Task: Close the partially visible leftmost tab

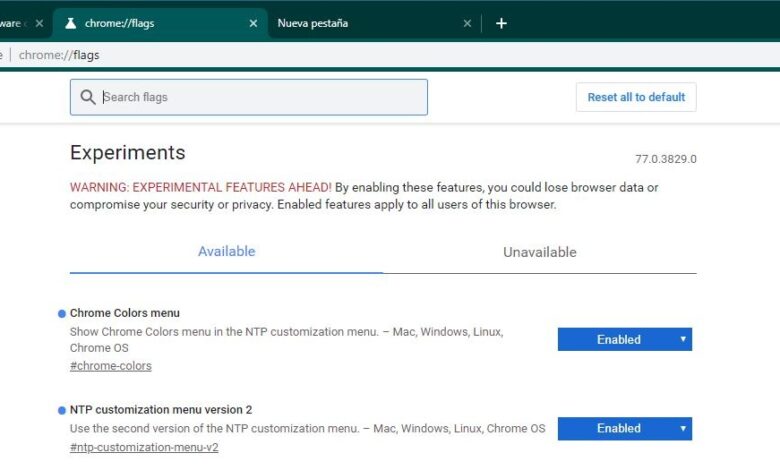Action: [x=39, y=23]
